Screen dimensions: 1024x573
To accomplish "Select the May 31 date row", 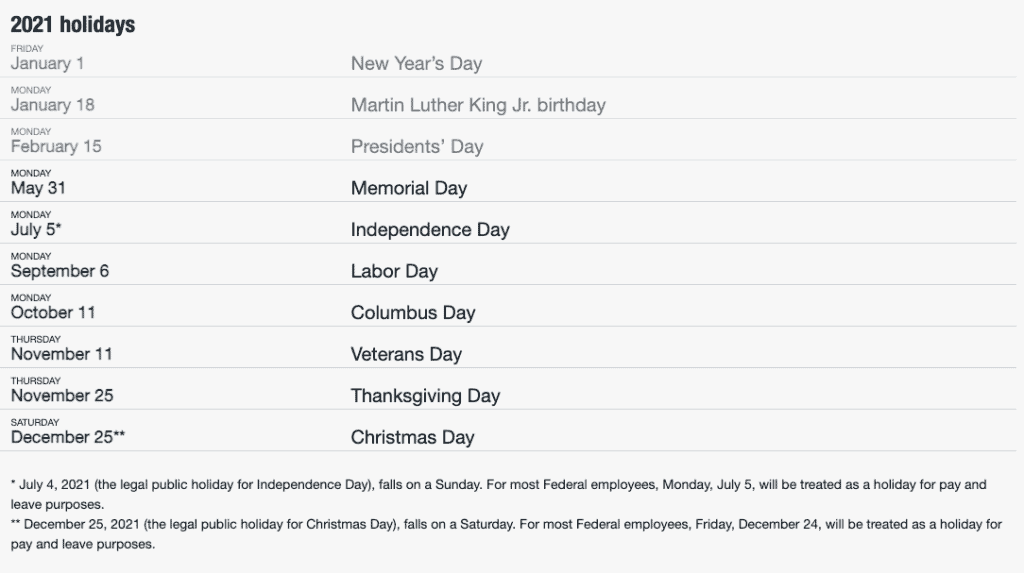I will tap(38, 188).
